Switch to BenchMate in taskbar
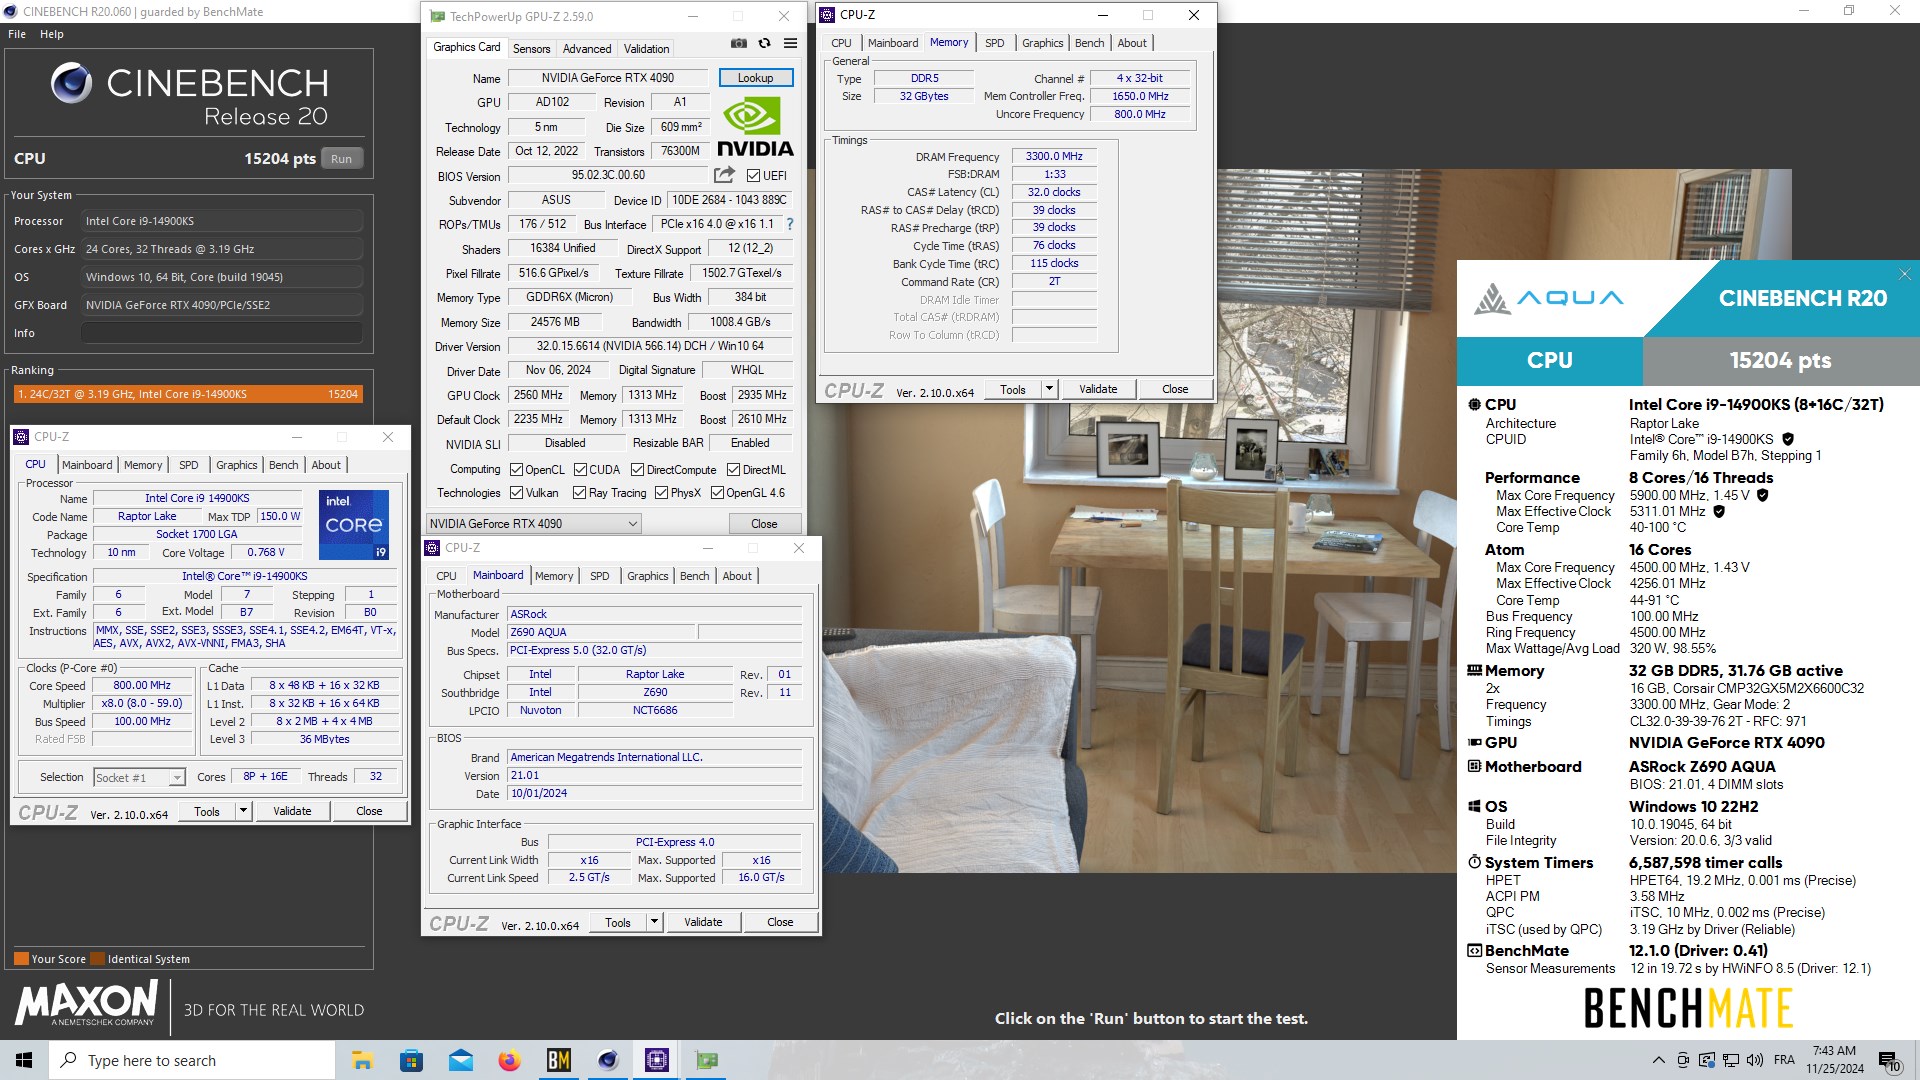Screen dimensions: 1920x1080 tap(558, 1060)
